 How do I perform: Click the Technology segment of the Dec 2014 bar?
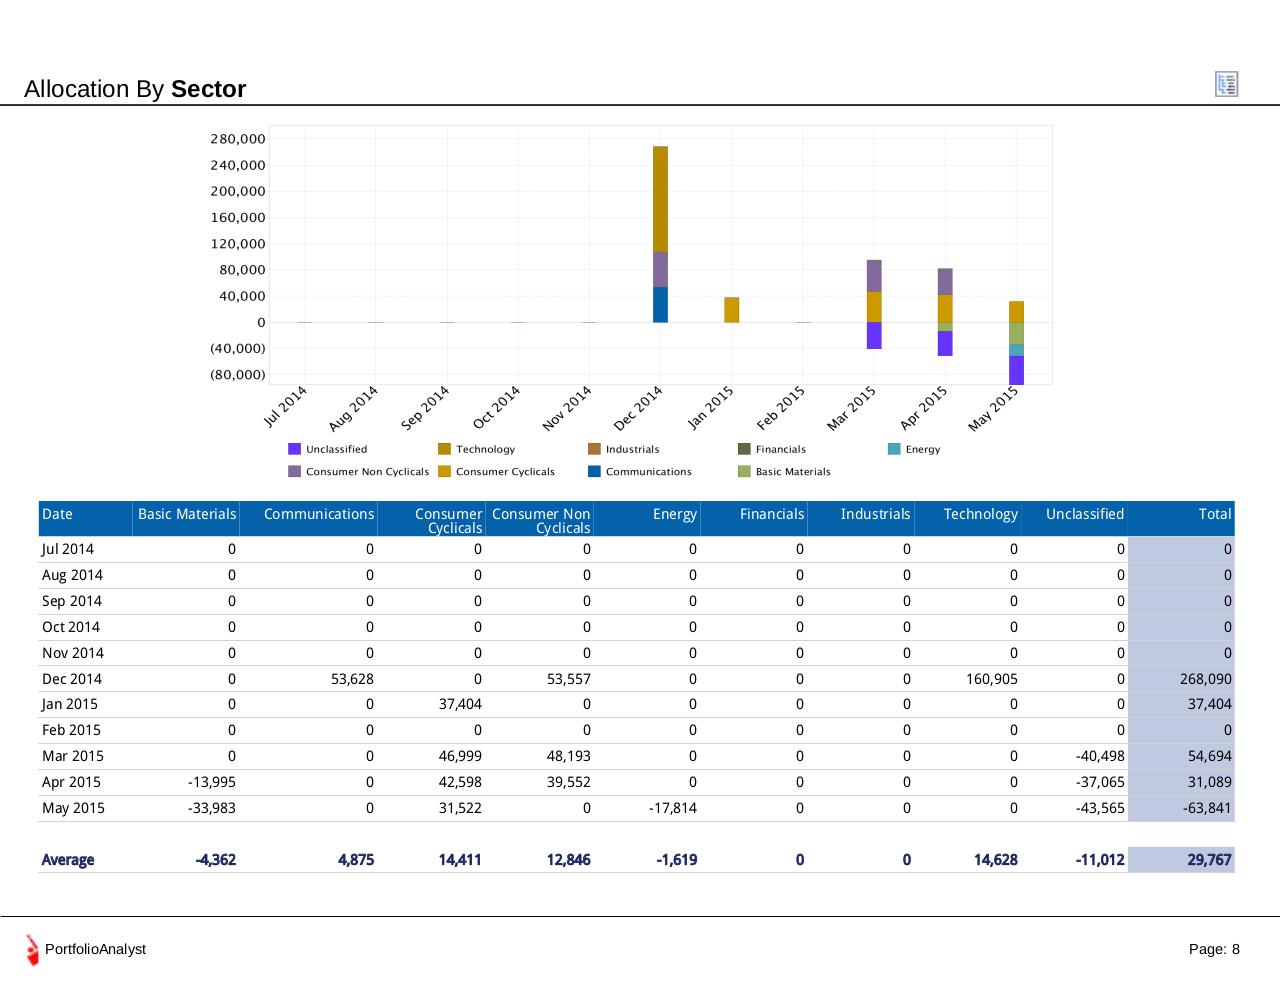coord(660,199)
